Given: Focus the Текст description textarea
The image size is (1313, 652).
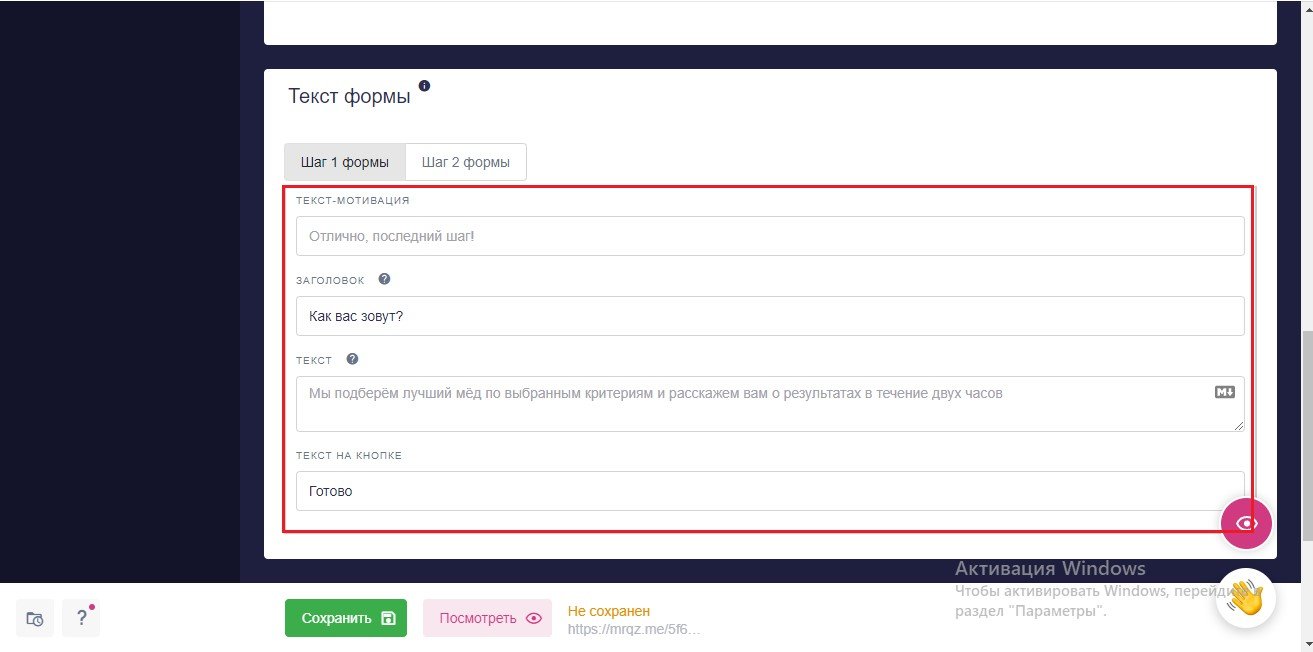Looking at the screenshot, I should point(770,404).
